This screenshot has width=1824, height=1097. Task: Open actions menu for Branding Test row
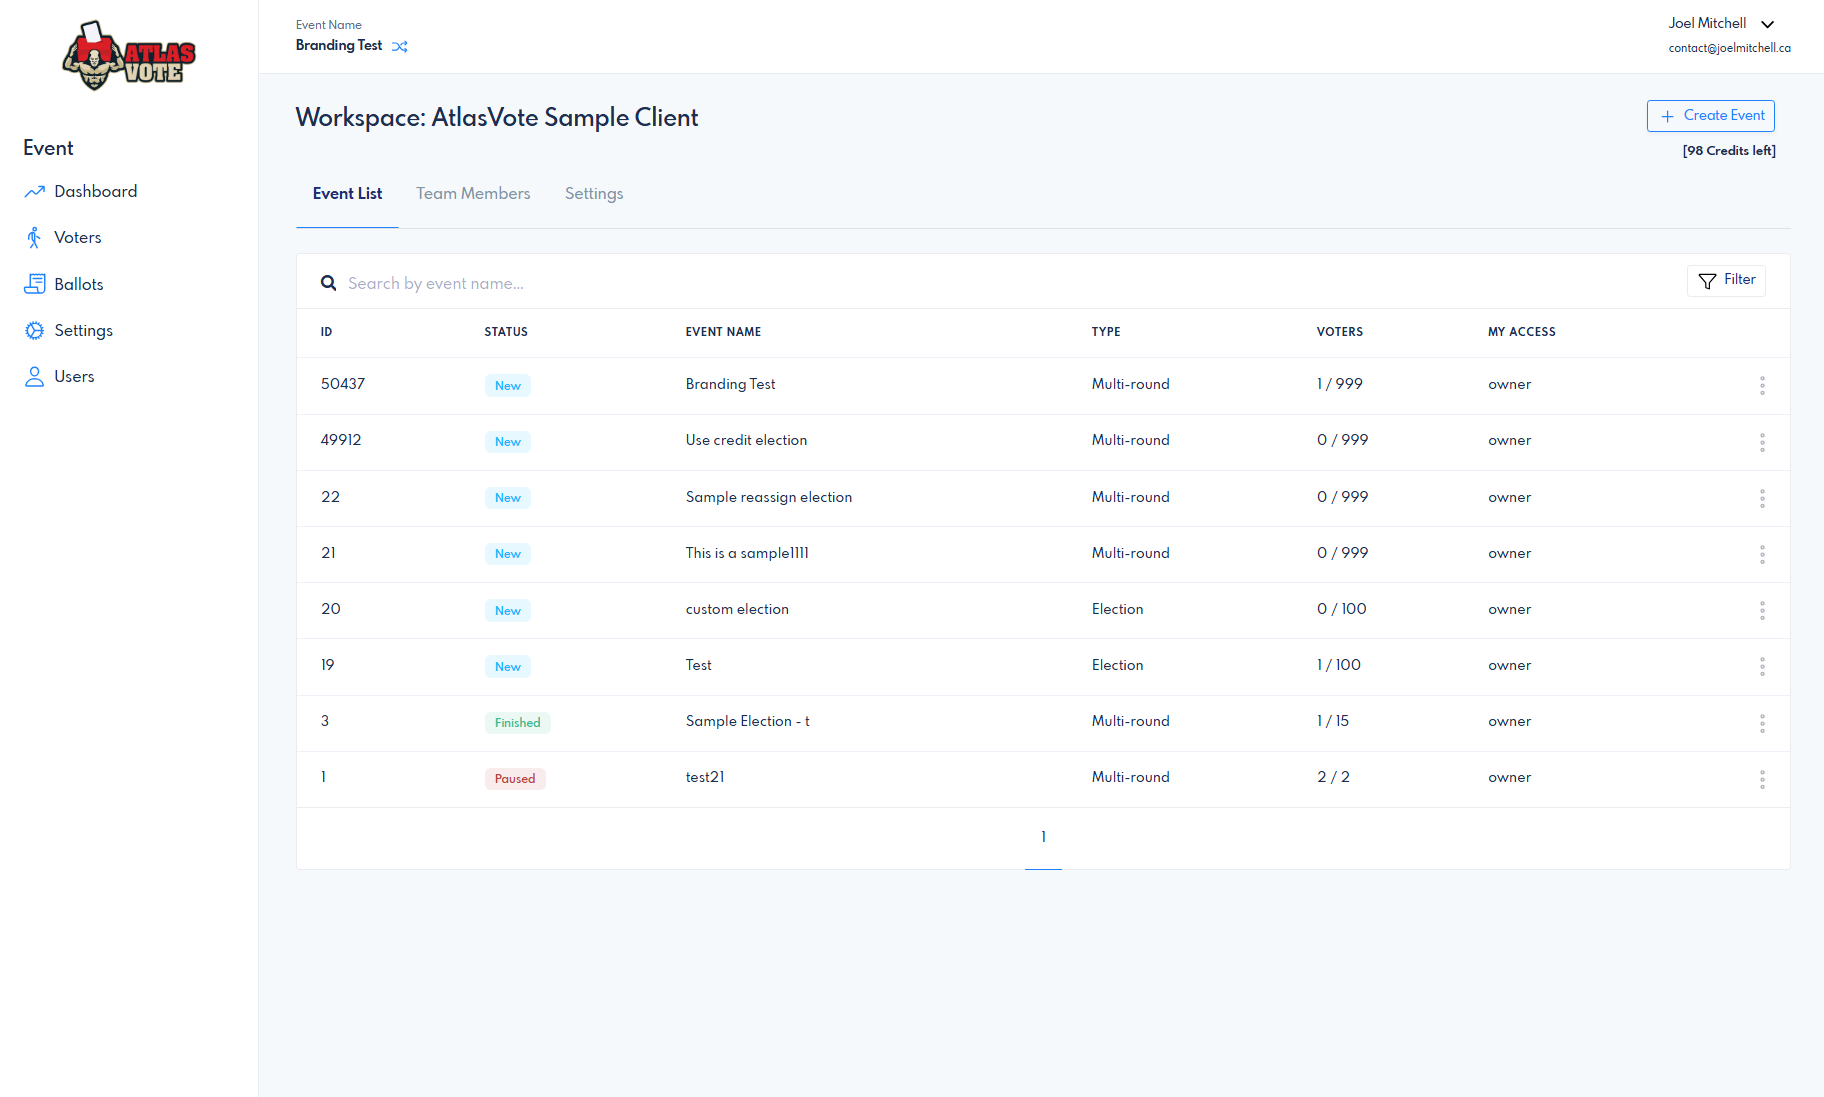1762,385
